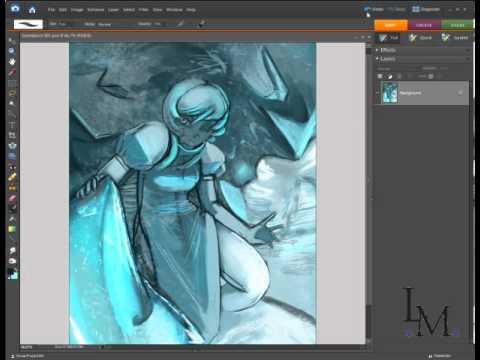Toggle visibility of the Background layer

pos(378,93)
